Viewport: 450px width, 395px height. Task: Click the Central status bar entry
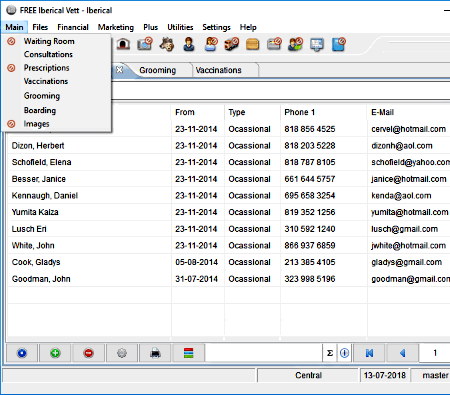pyautogui.click(x=308, y=375)
